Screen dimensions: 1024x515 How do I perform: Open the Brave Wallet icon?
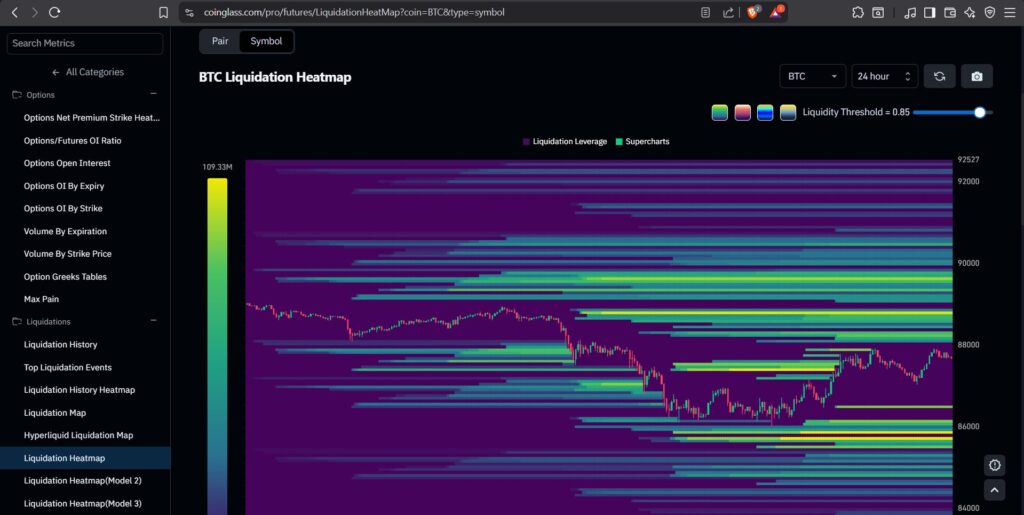coord(949,12)
